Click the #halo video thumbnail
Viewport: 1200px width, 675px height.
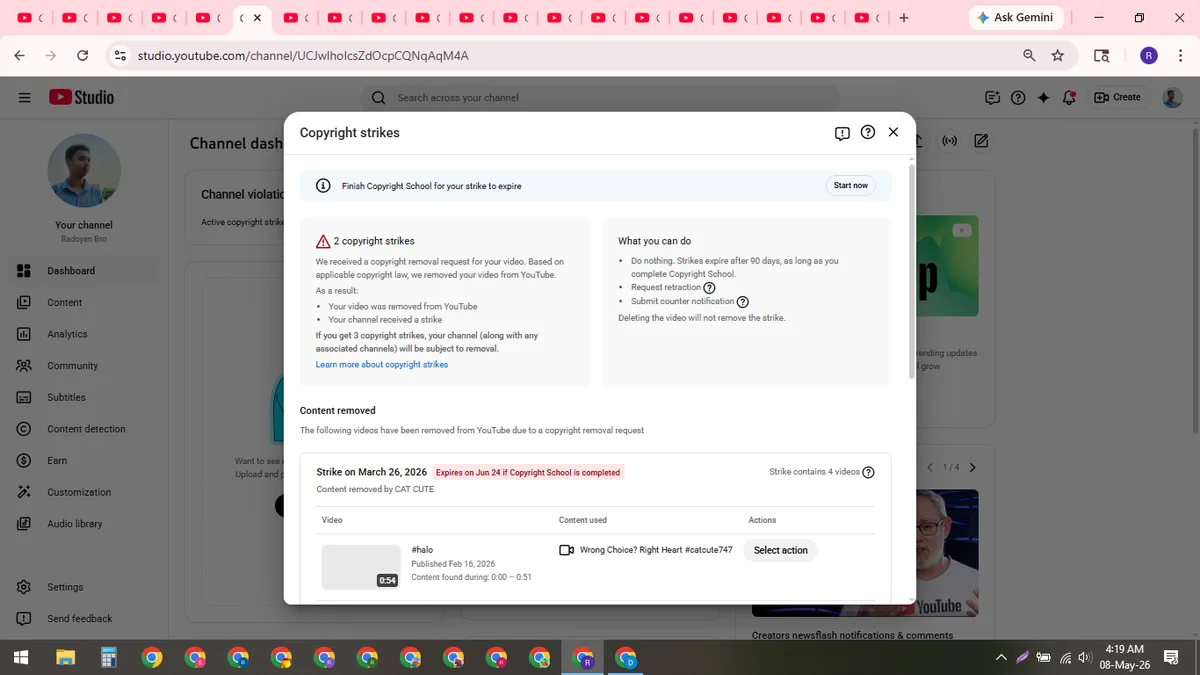point(361,567)
